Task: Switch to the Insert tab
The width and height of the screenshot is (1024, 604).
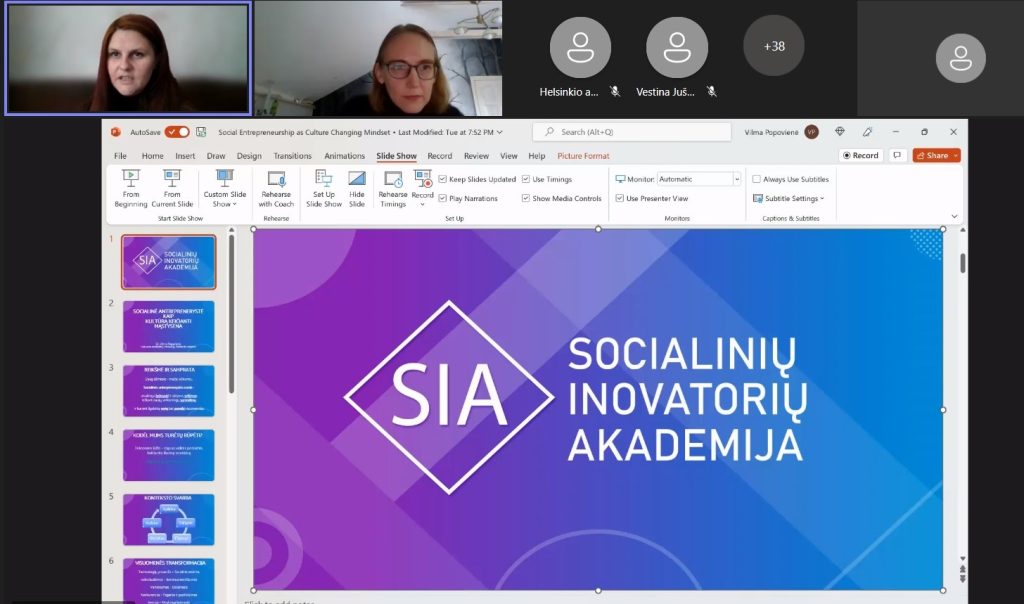Action: tap(185, 156)
